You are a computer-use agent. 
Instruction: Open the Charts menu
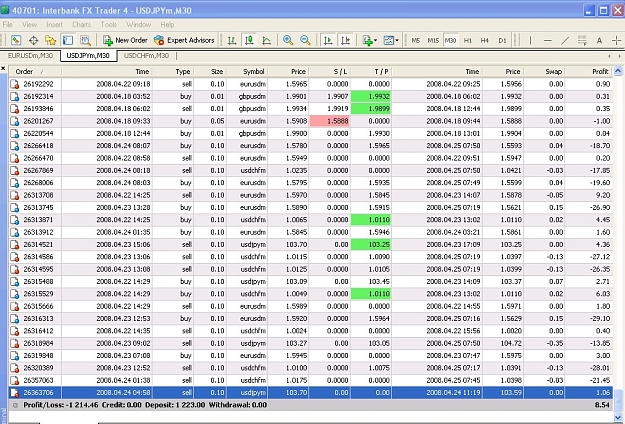click(x=81, y=24)
